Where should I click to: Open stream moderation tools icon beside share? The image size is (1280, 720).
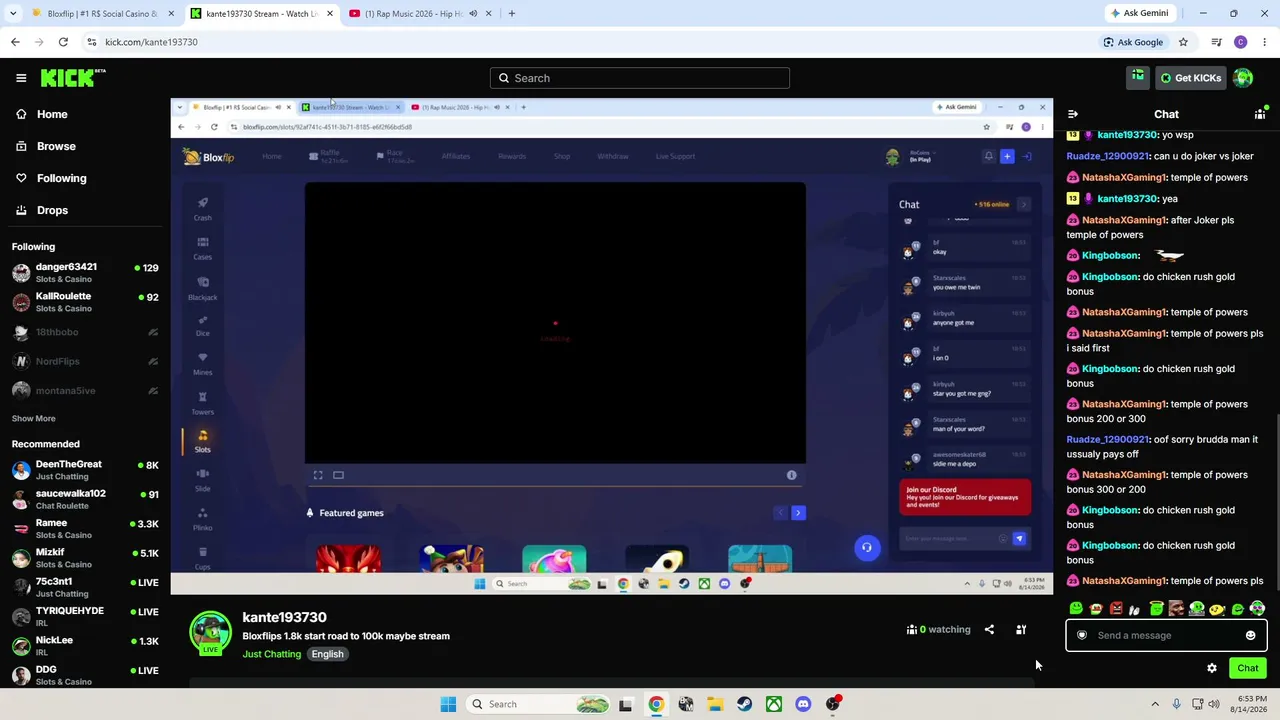click(1021, 630)
